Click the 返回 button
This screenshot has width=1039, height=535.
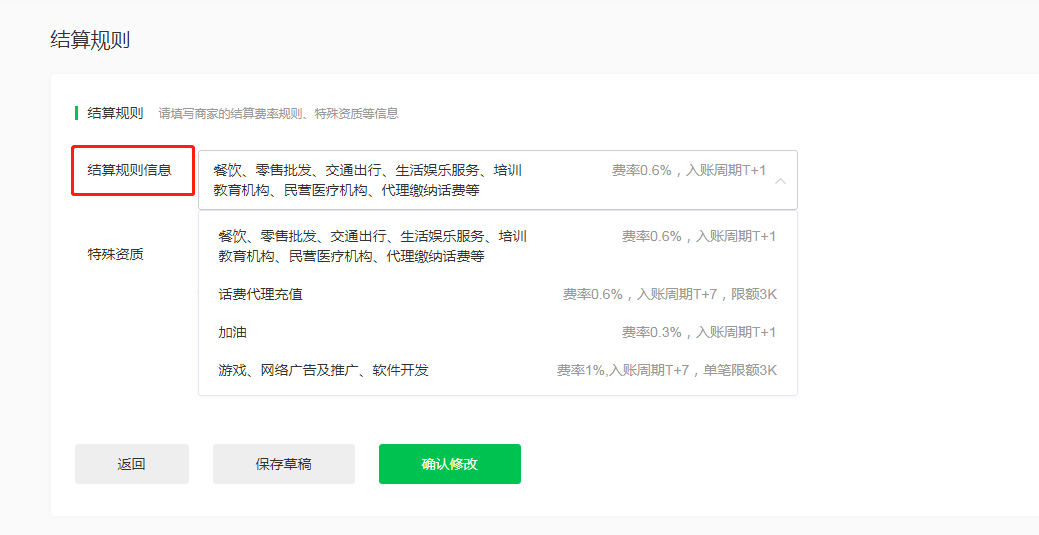[x=132, y=464]
